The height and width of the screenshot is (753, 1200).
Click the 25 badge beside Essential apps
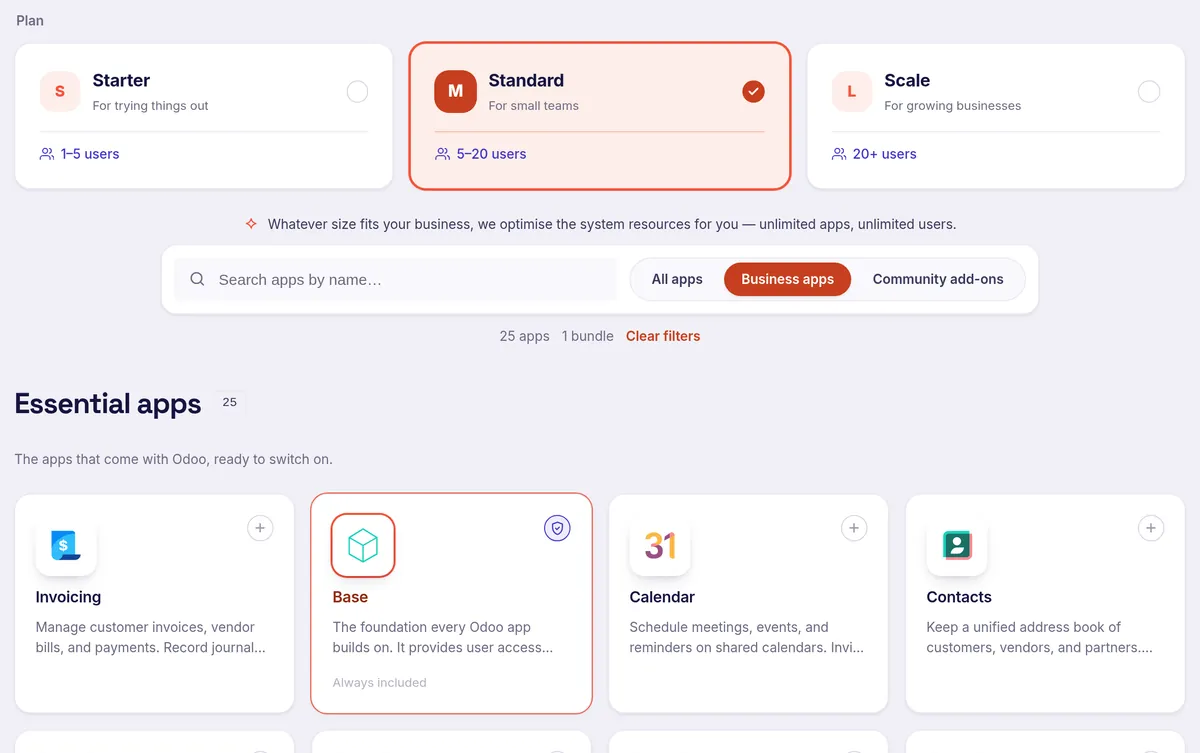click(230, 402)
